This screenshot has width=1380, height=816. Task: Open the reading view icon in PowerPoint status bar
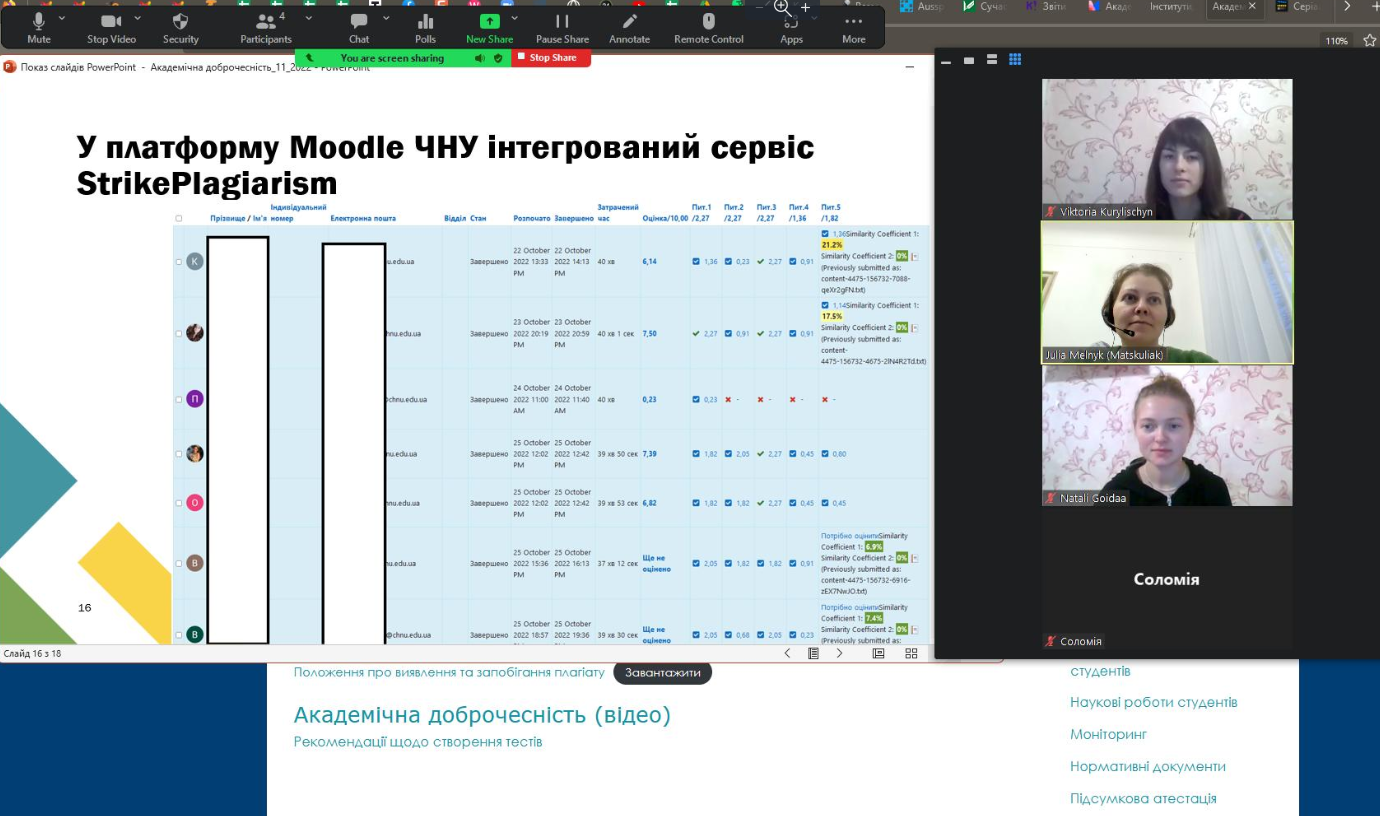click(878, 653)
